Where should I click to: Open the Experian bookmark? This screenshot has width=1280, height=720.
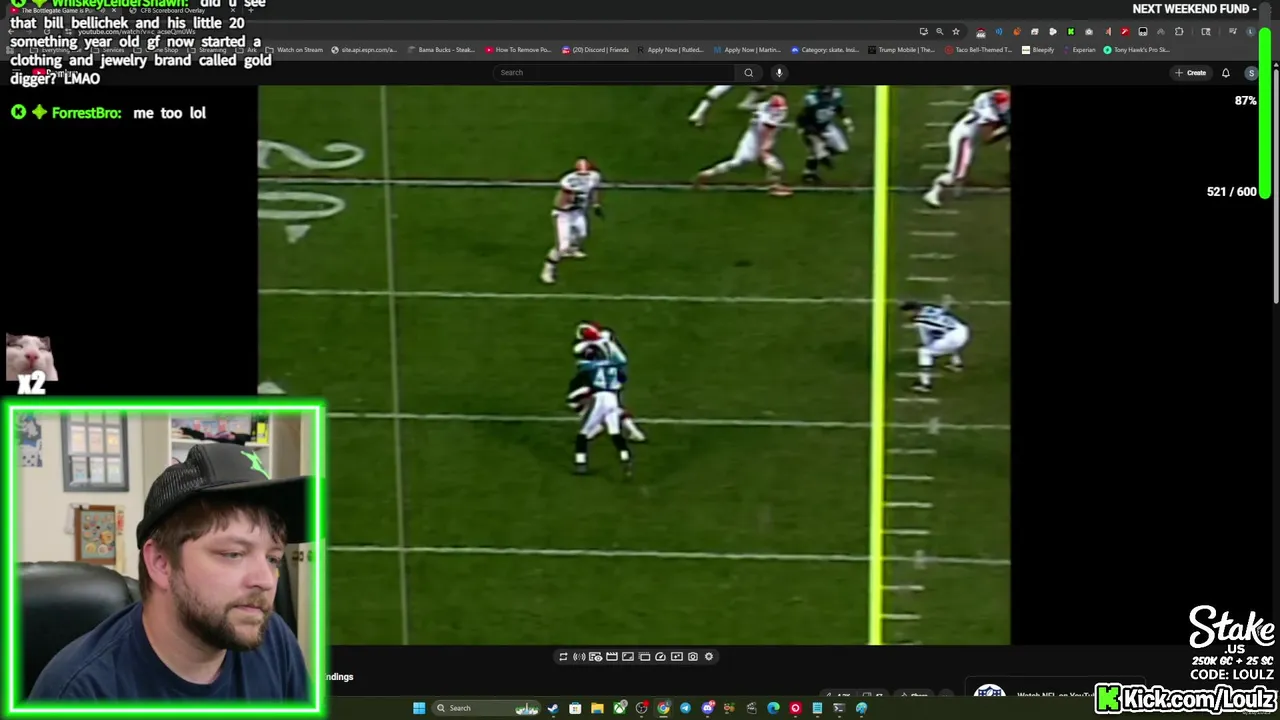click(x=1079, y=49)
